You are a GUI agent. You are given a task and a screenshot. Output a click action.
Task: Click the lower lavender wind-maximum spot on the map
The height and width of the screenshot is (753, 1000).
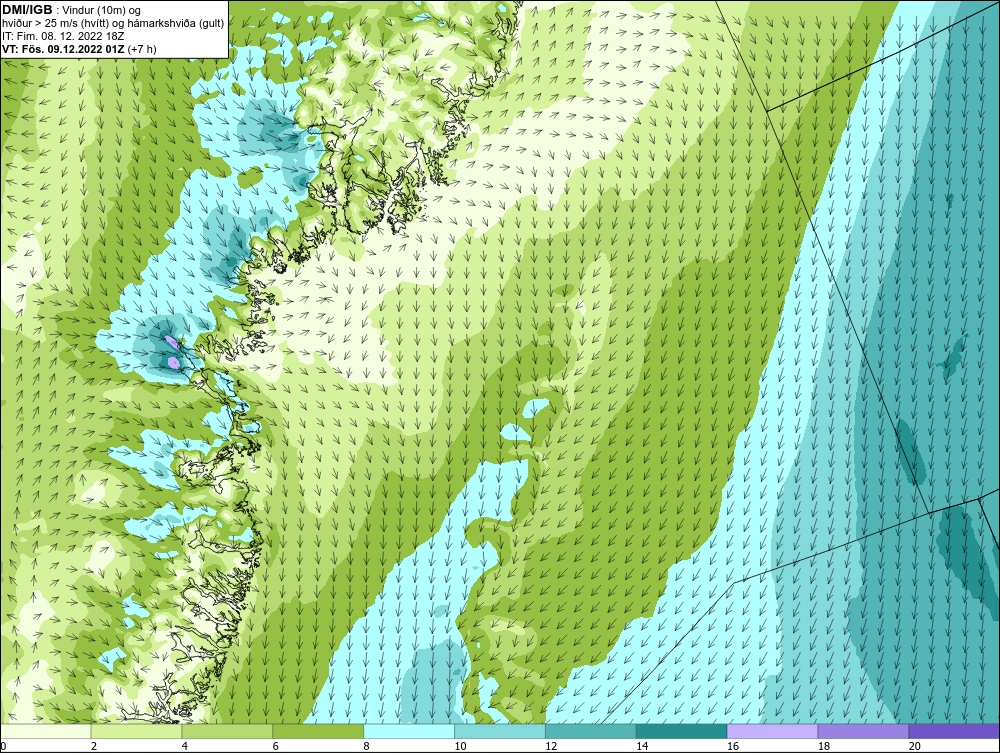[173, 363]
